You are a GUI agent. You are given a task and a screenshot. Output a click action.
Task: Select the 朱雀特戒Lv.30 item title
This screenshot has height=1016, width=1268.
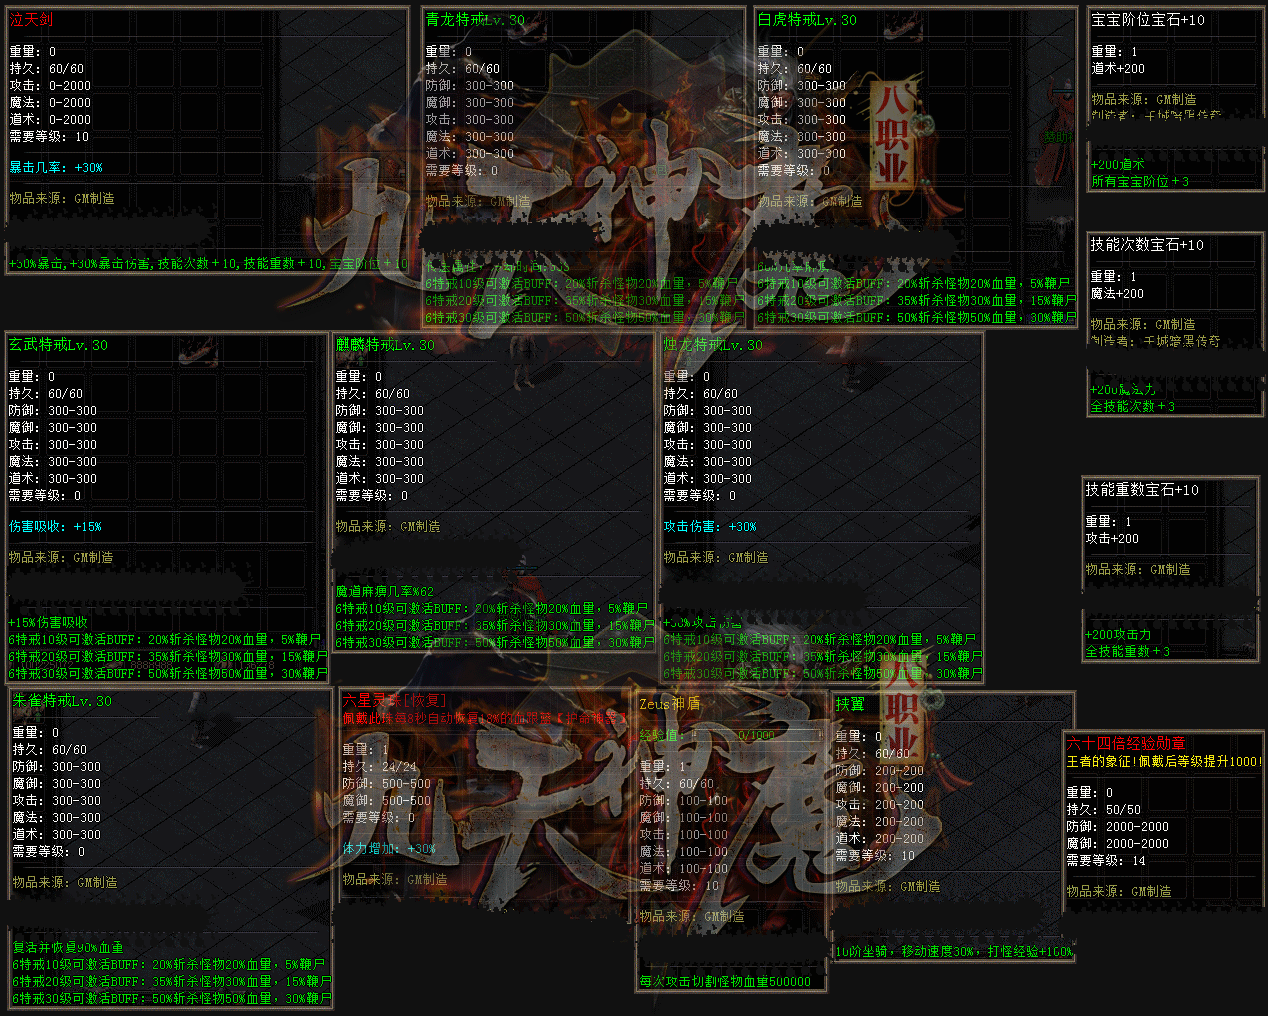(x=62, y=701)
